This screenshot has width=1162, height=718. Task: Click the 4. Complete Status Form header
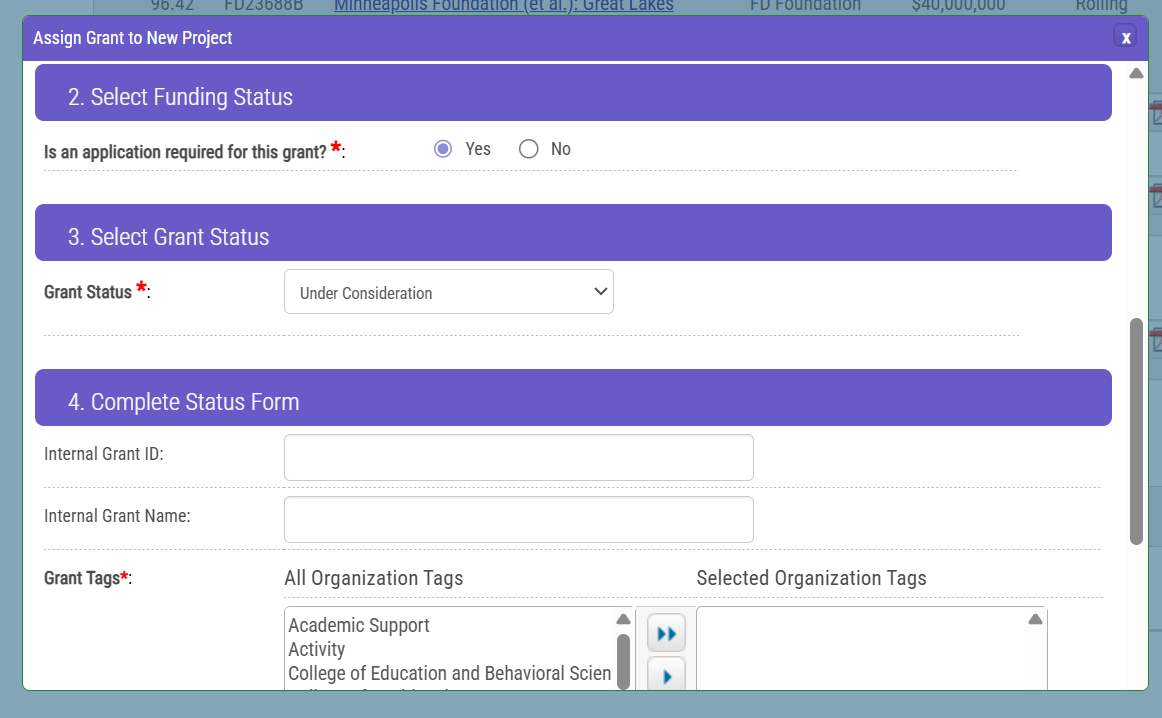(573, 398)
